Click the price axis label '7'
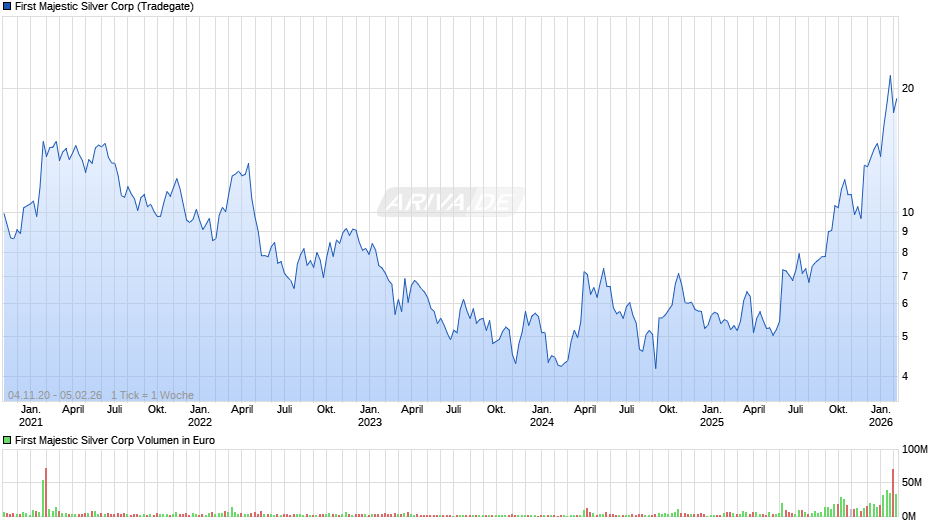Image resolution: width=940 pixels, height=526 pixels. click(905, 276)
